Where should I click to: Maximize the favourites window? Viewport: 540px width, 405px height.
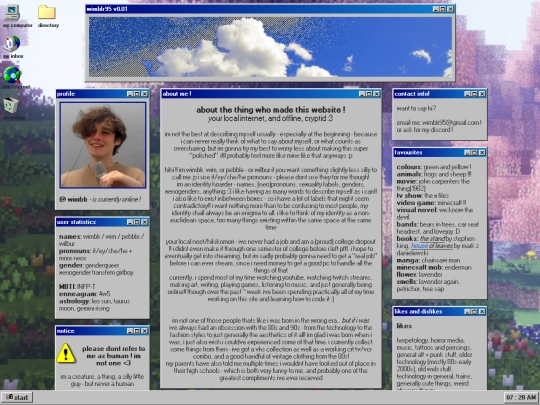pyautogui.click(x=475, y=153)
